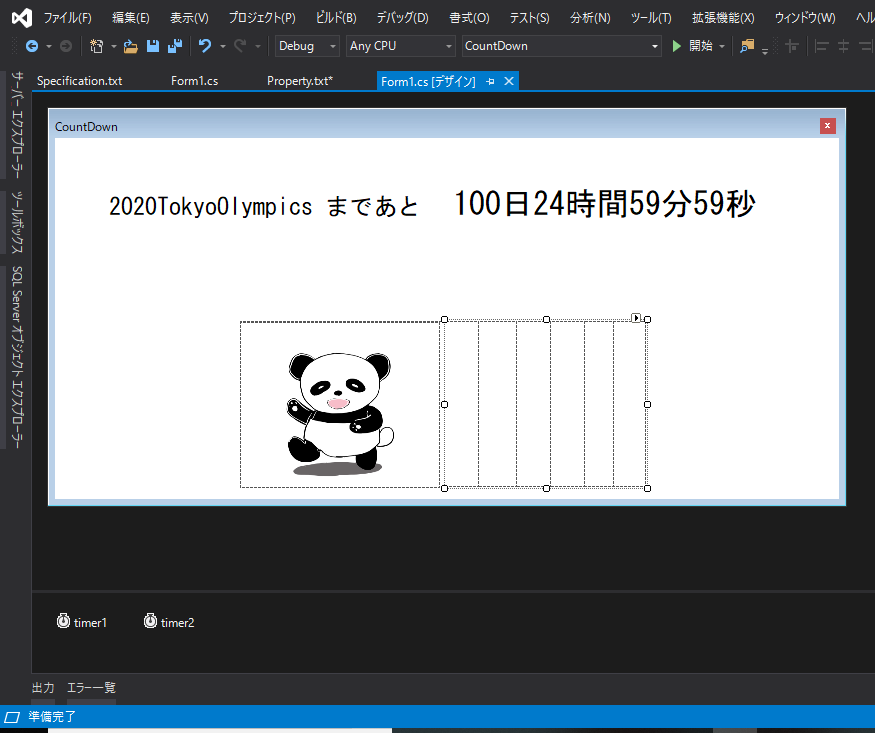This screenshot has height=733, width=875.
Task: Select the timer2 component in tray
Action: pos(169,622)
